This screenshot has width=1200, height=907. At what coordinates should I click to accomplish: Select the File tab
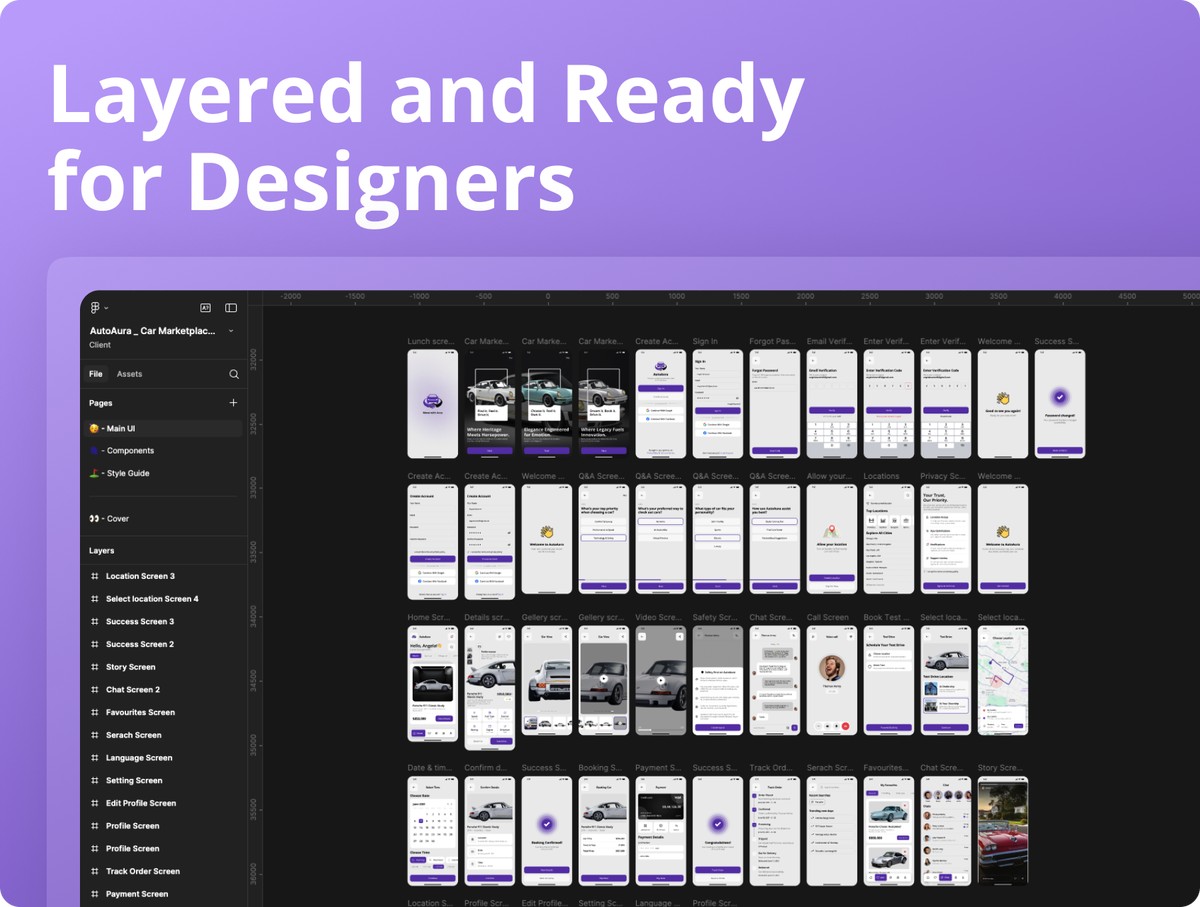click(96, 374)
